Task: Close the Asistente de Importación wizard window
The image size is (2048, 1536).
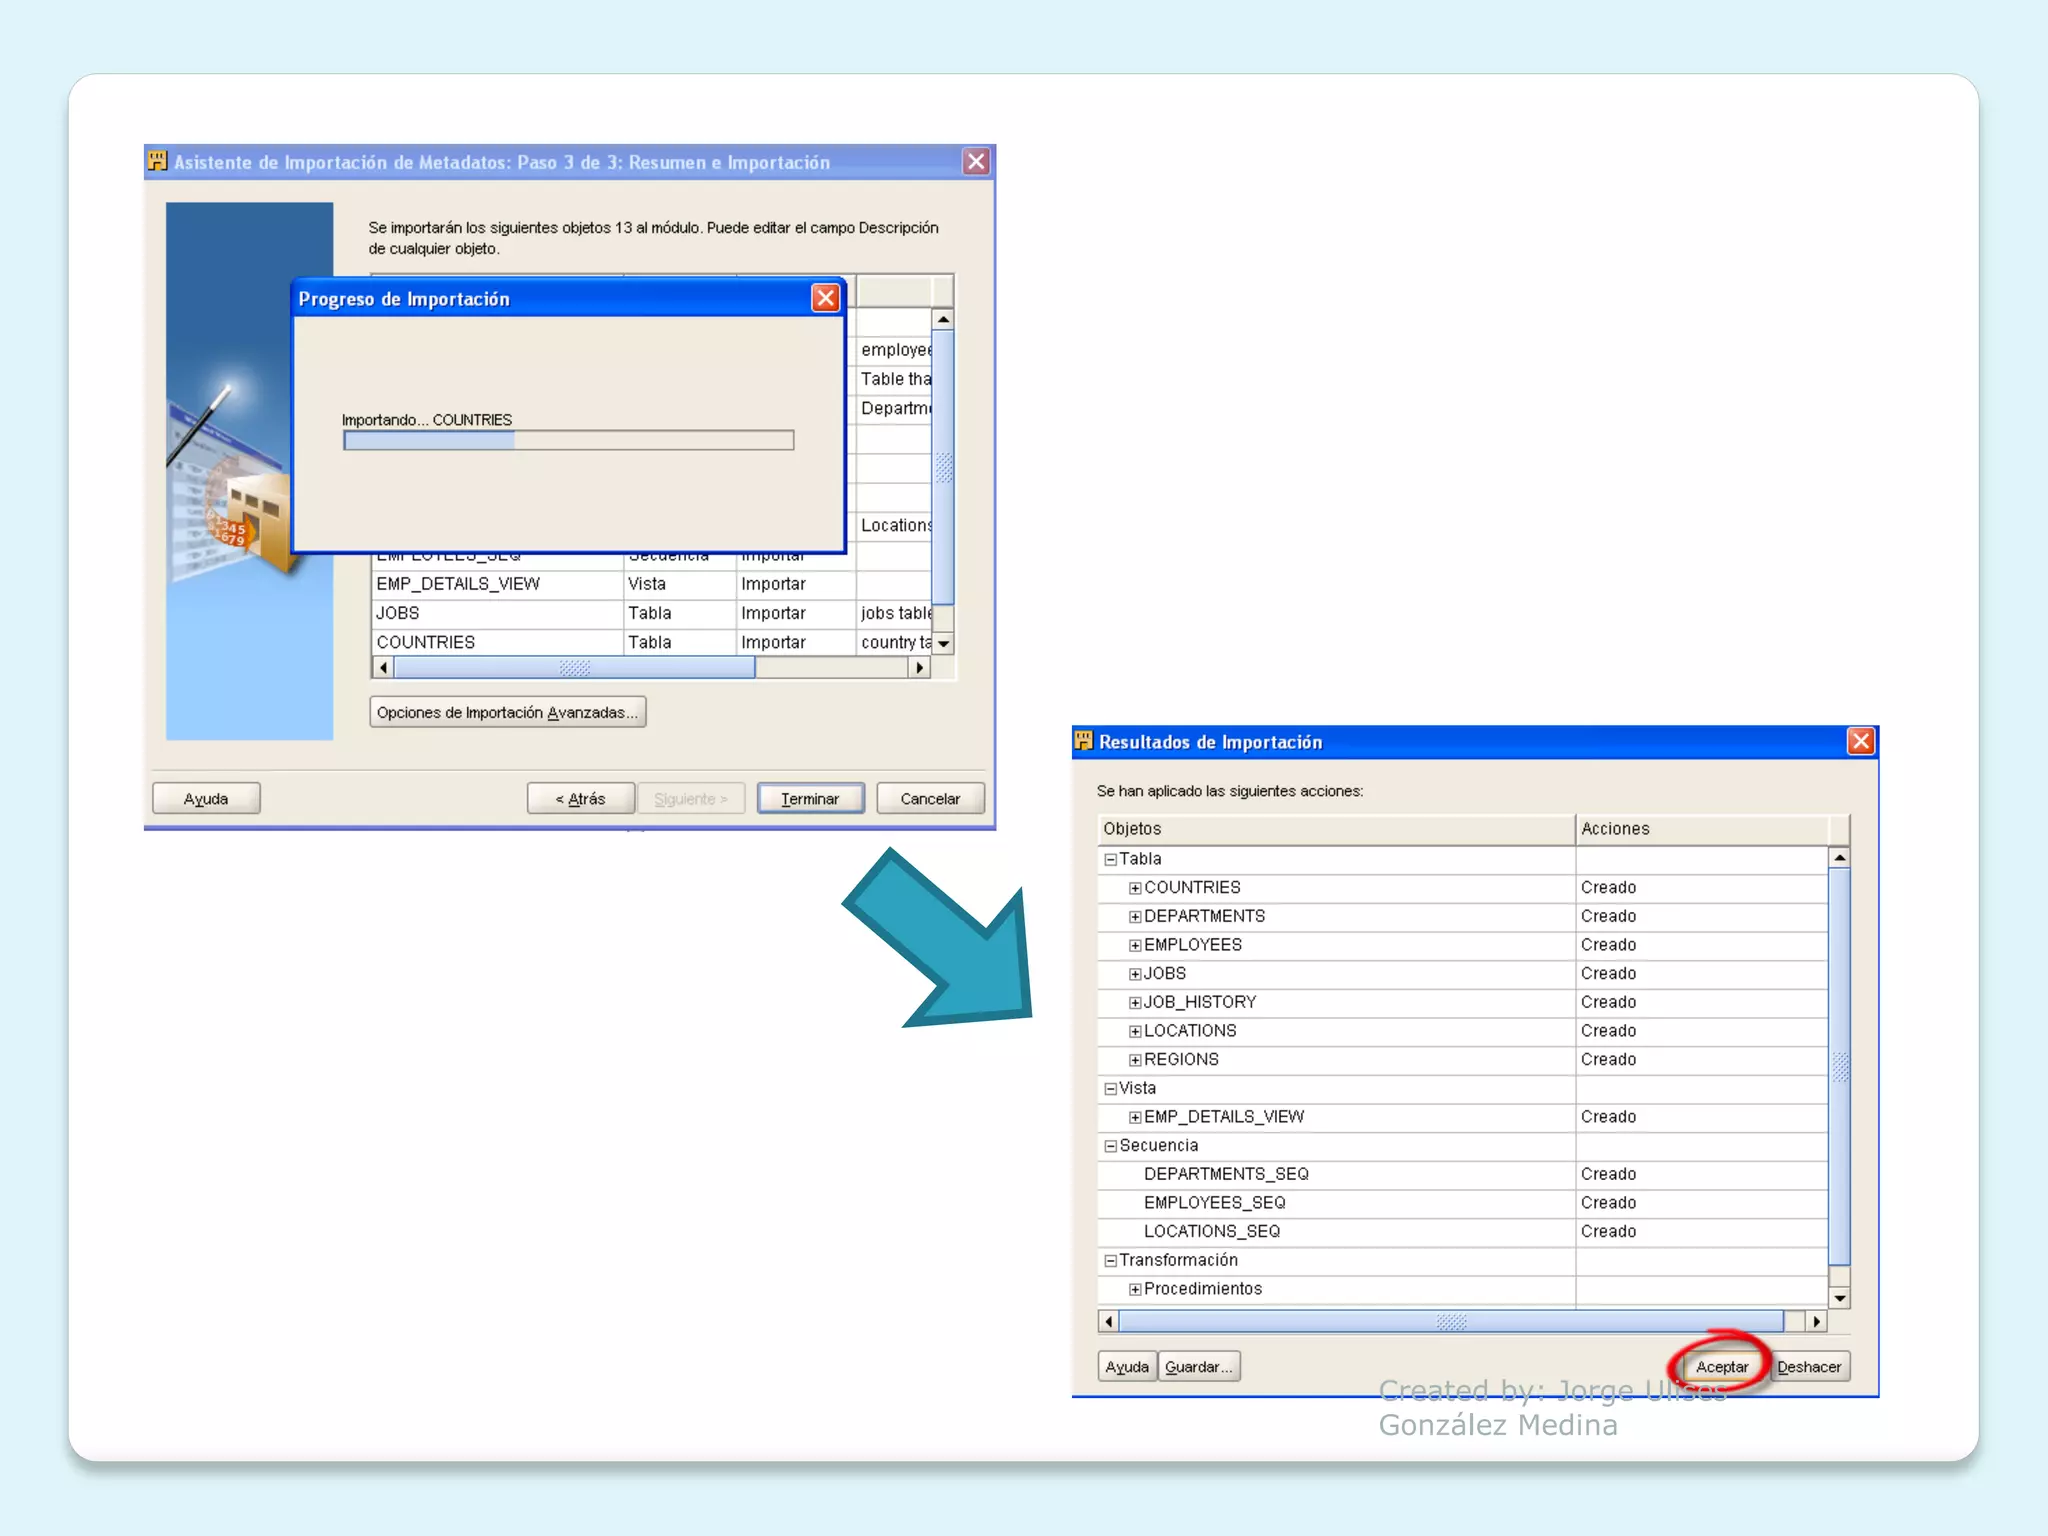Action: click(x=976, y=162)
